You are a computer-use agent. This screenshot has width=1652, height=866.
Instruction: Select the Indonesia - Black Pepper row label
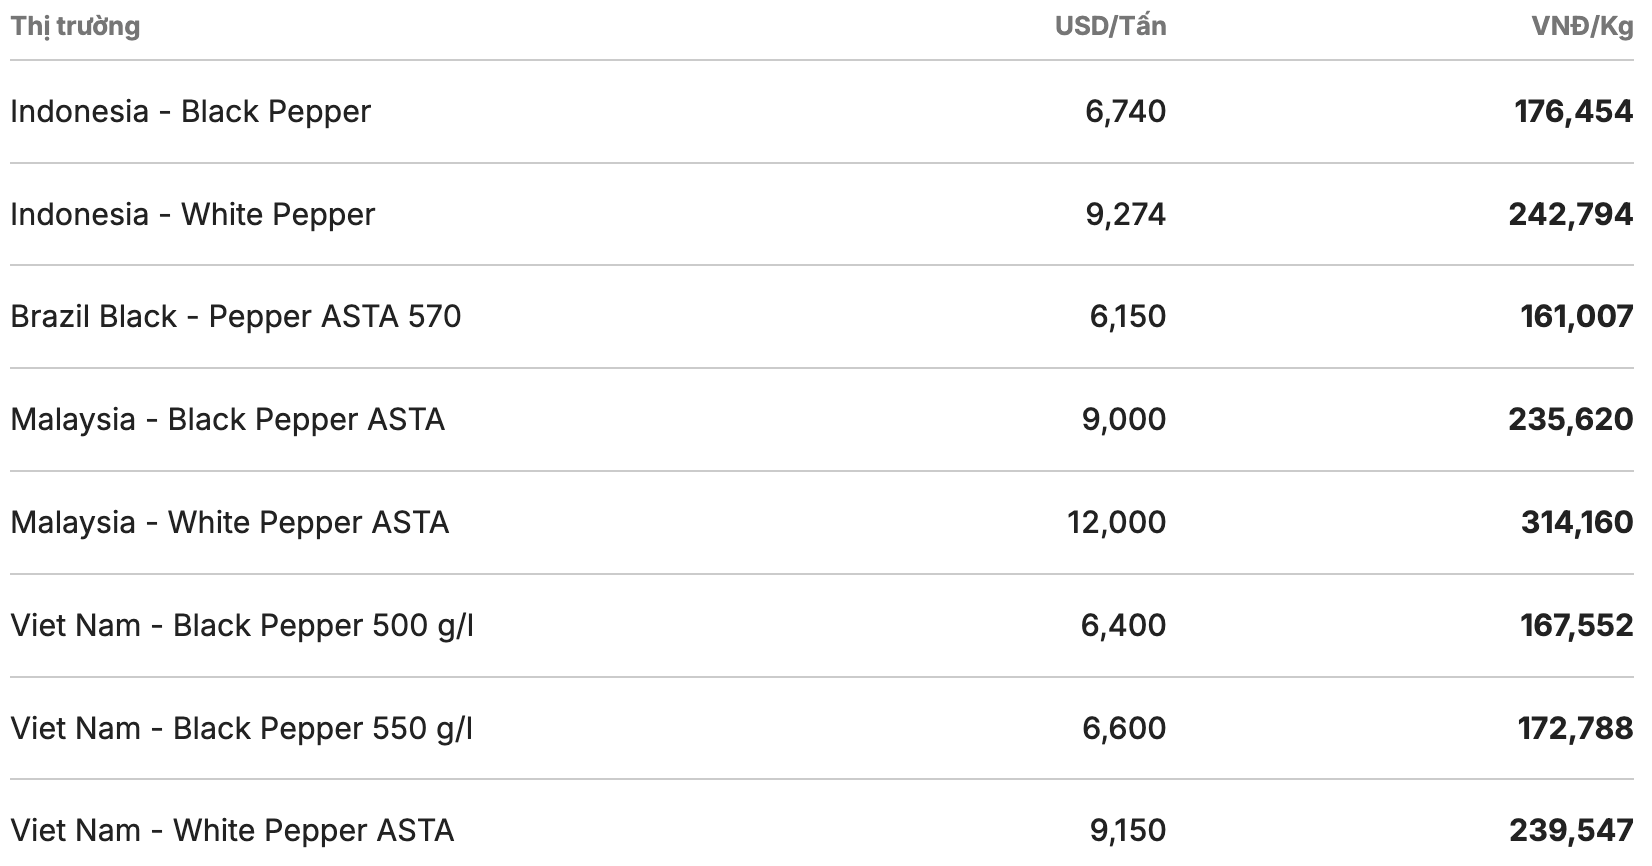click(x=190, y=111)
